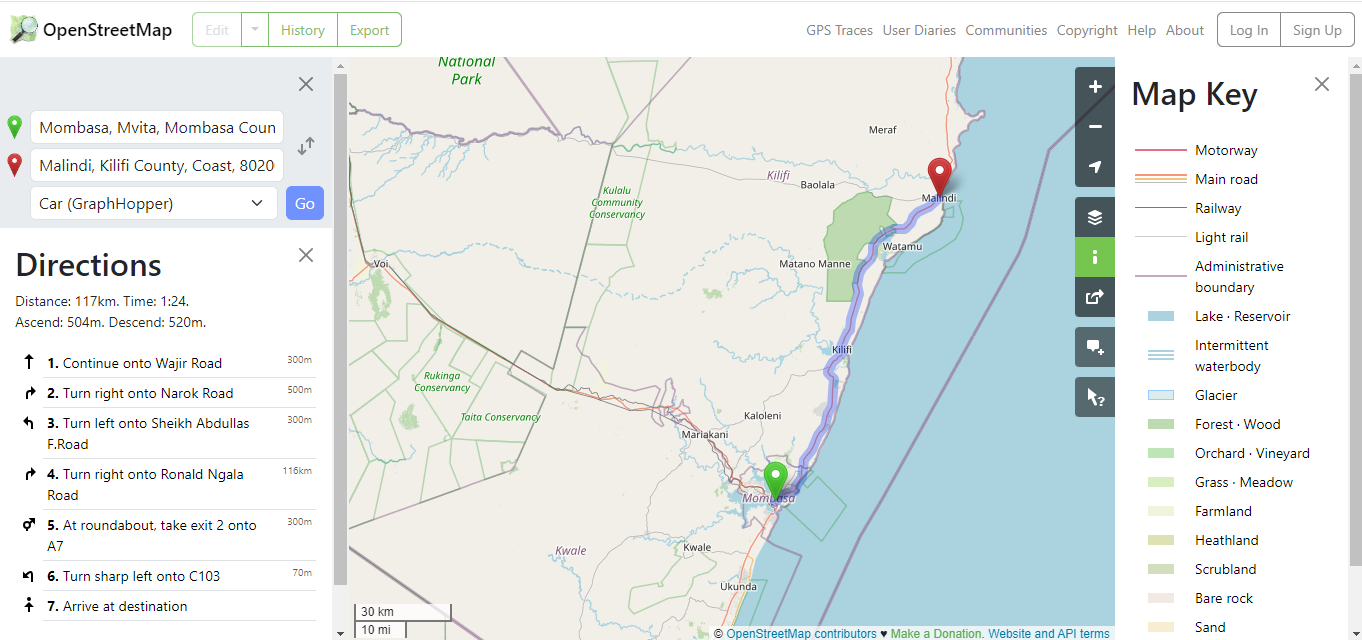Click the To field containing Malindi
The height and width of the screenshot is (640, 1362).
(157, 165)
